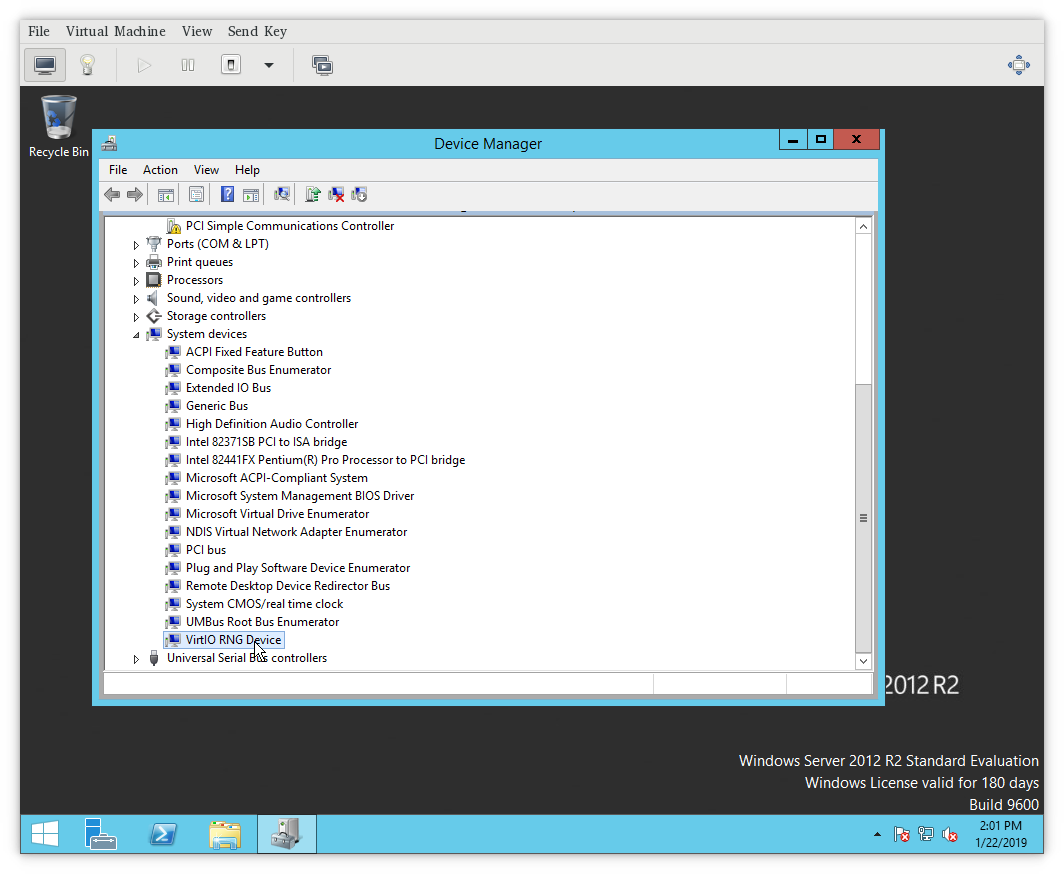Open the Action menu in Device Manager
This screenshot has width=1064, height=874.
click(x=160, y=170)
